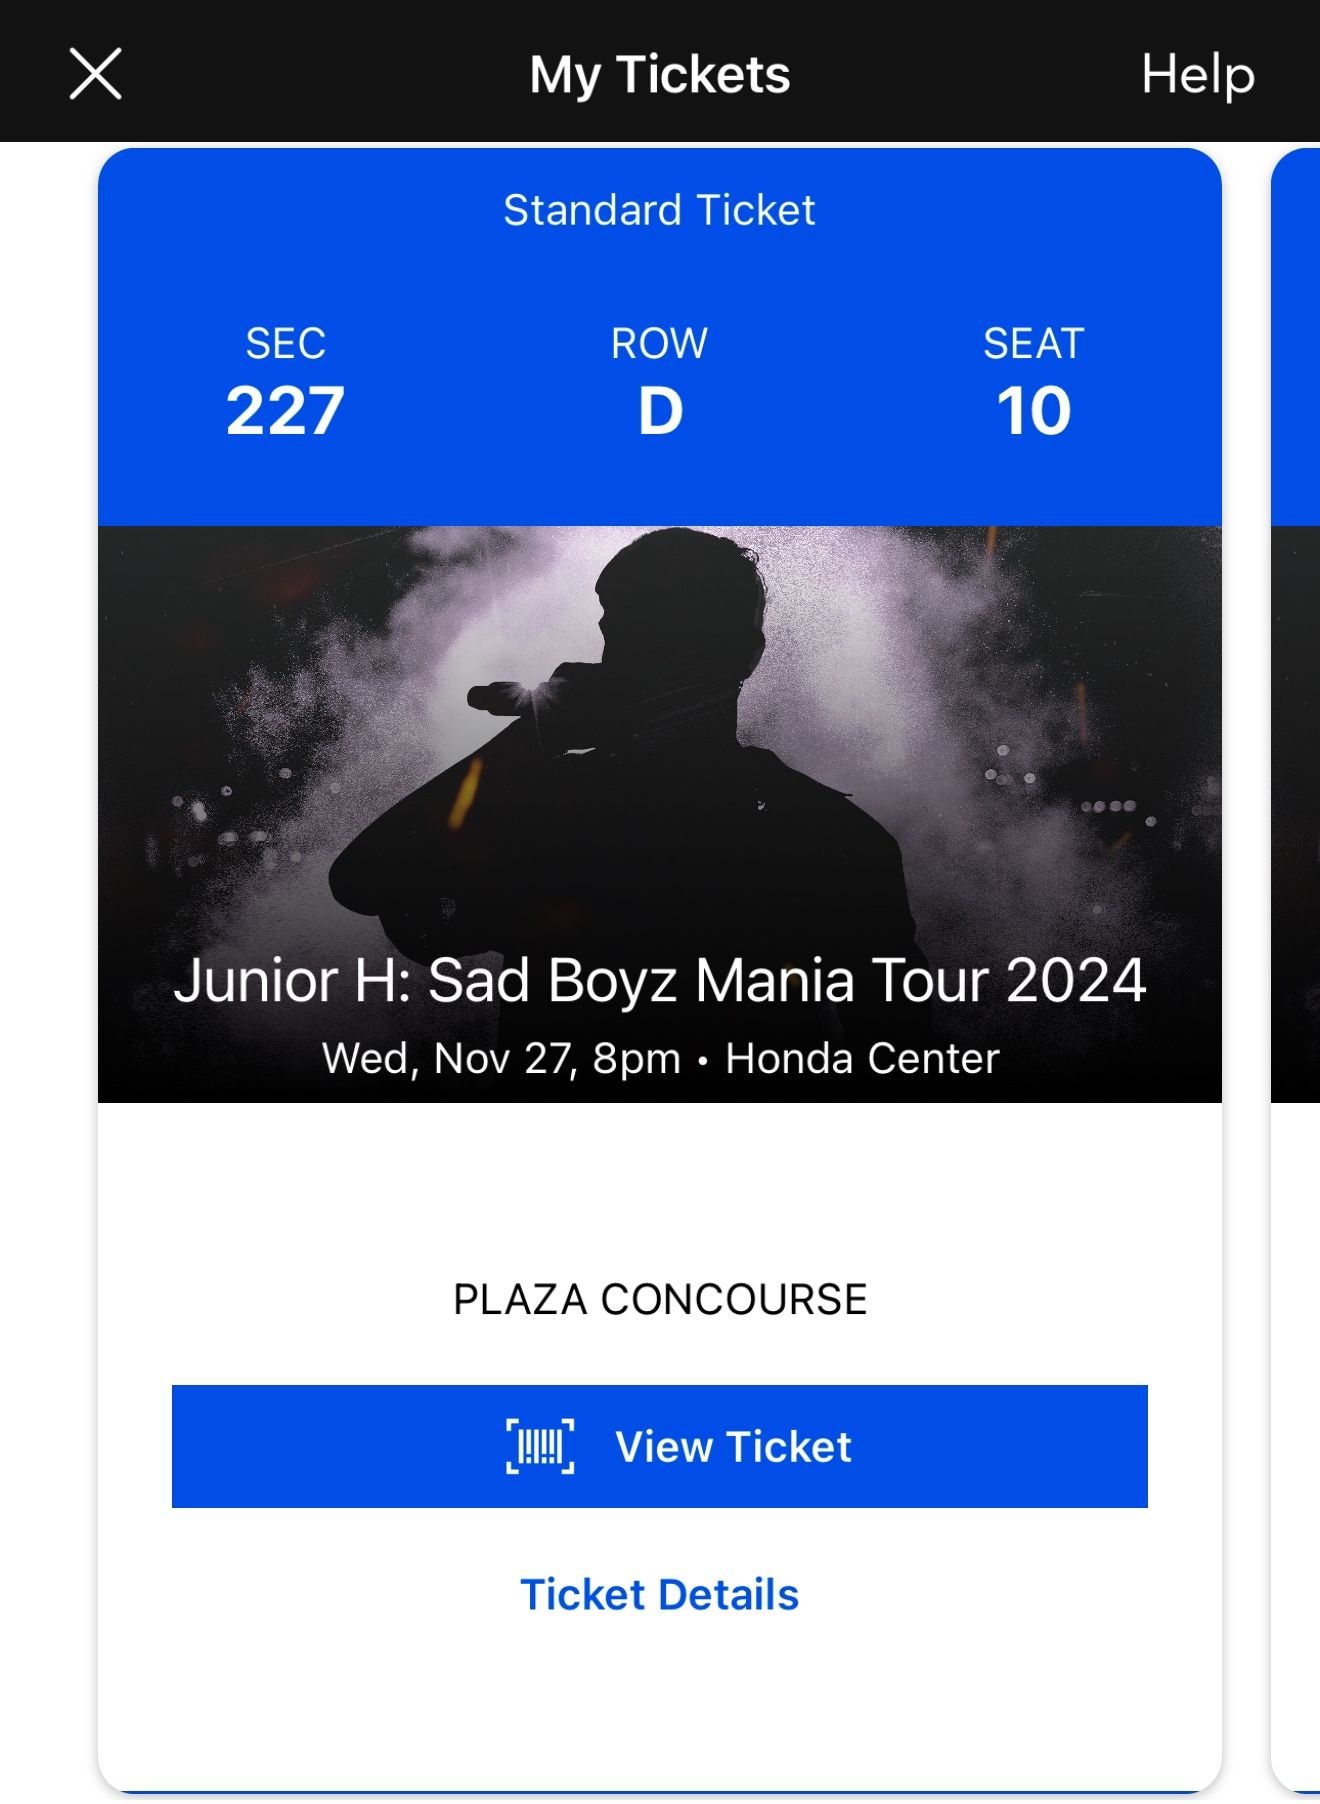Open Ticket Details
Viewport: 1320px width, 1804px height.
pos(660,1594)
